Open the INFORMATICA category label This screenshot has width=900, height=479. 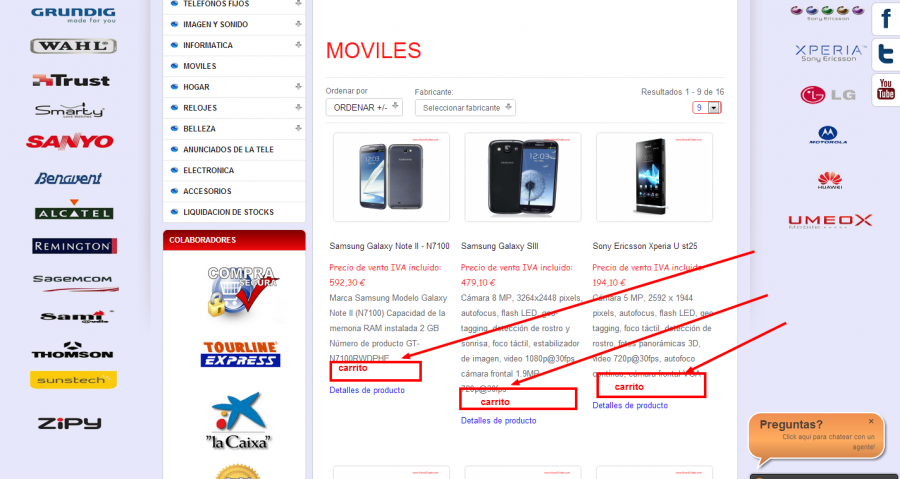[x=208, y=45]
